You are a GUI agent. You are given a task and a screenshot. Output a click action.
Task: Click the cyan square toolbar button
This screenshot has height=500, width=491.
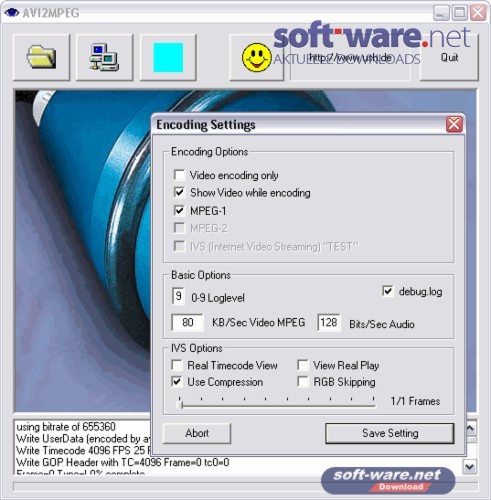[168, 57]
